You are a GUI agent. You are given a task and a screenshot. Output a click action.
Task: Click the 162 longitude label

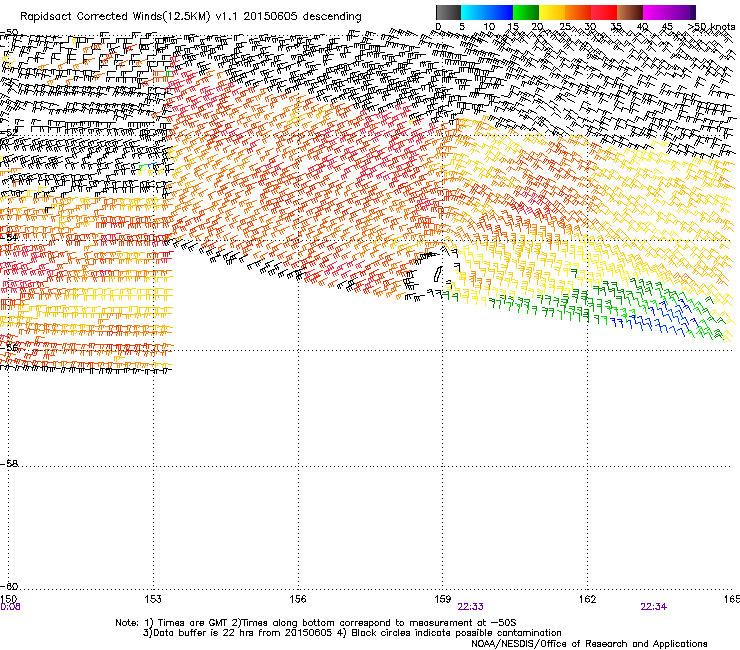[588, 599]
